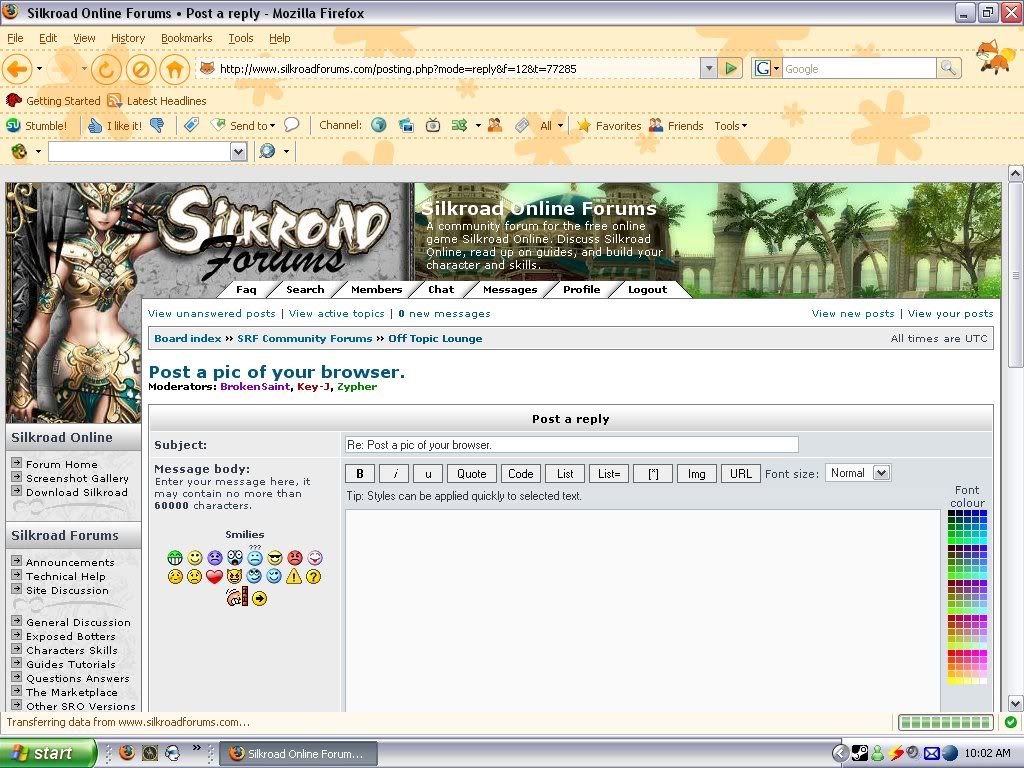The height and width of the screenshot is (768, 1024).
Task: Focus the Subject text field
Action: coord(571,445)
